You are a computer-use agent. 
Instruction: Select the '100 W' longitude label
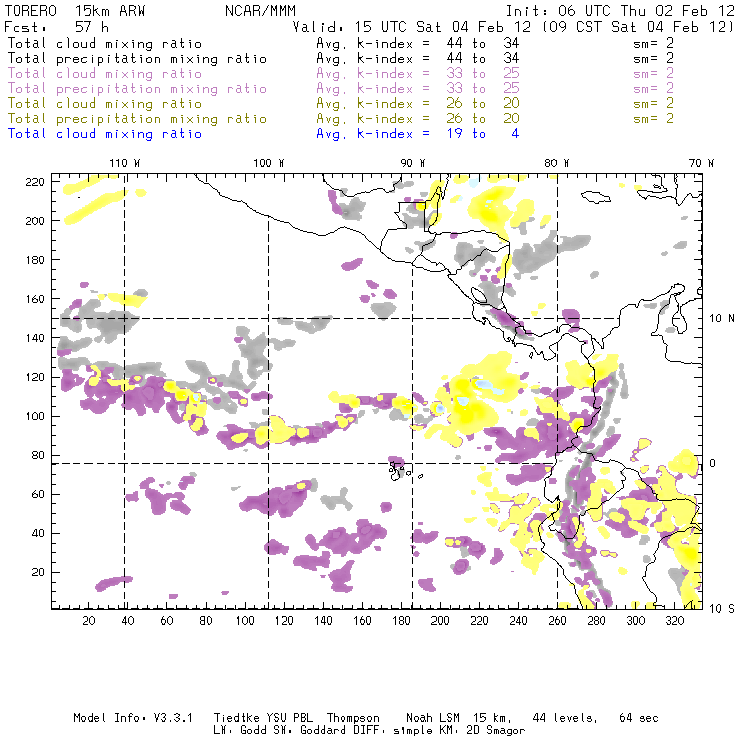(269, 163)
